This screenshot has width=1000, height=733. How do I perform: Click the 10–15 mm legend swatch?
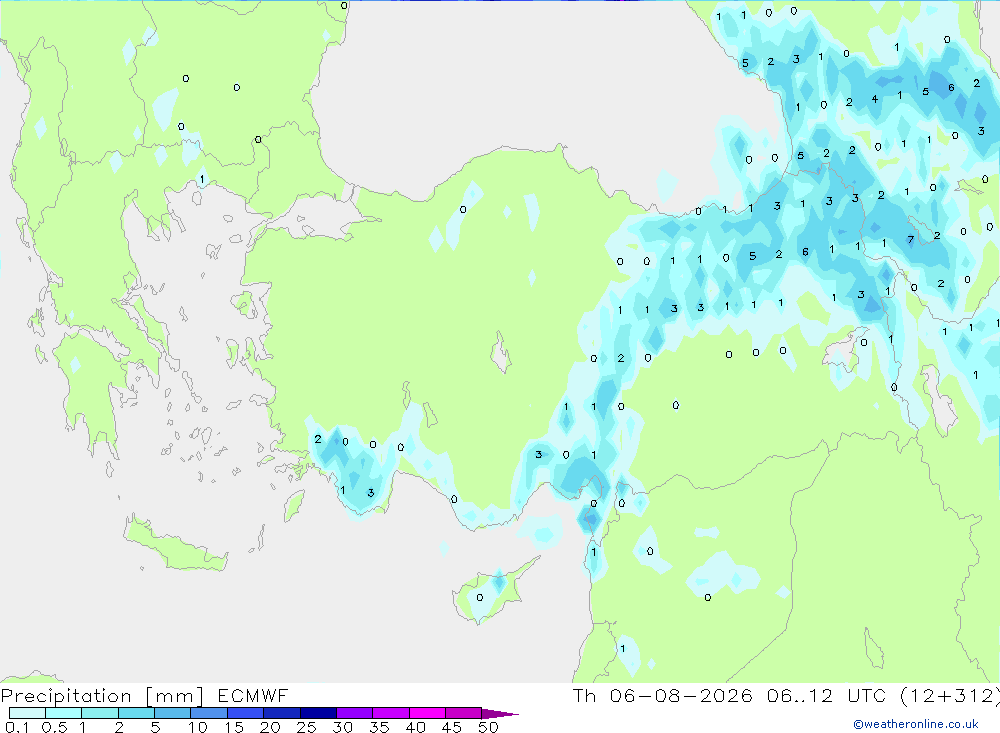tap(209, 713)
